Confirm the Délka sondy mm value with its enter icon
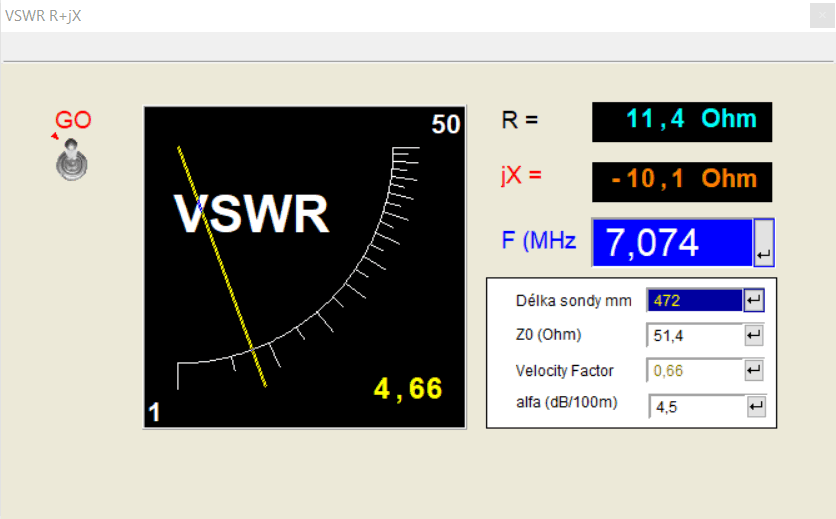Image resolution: width=836 pixels, height=519 pixels. pyautogui.click(x=754, y=300)
